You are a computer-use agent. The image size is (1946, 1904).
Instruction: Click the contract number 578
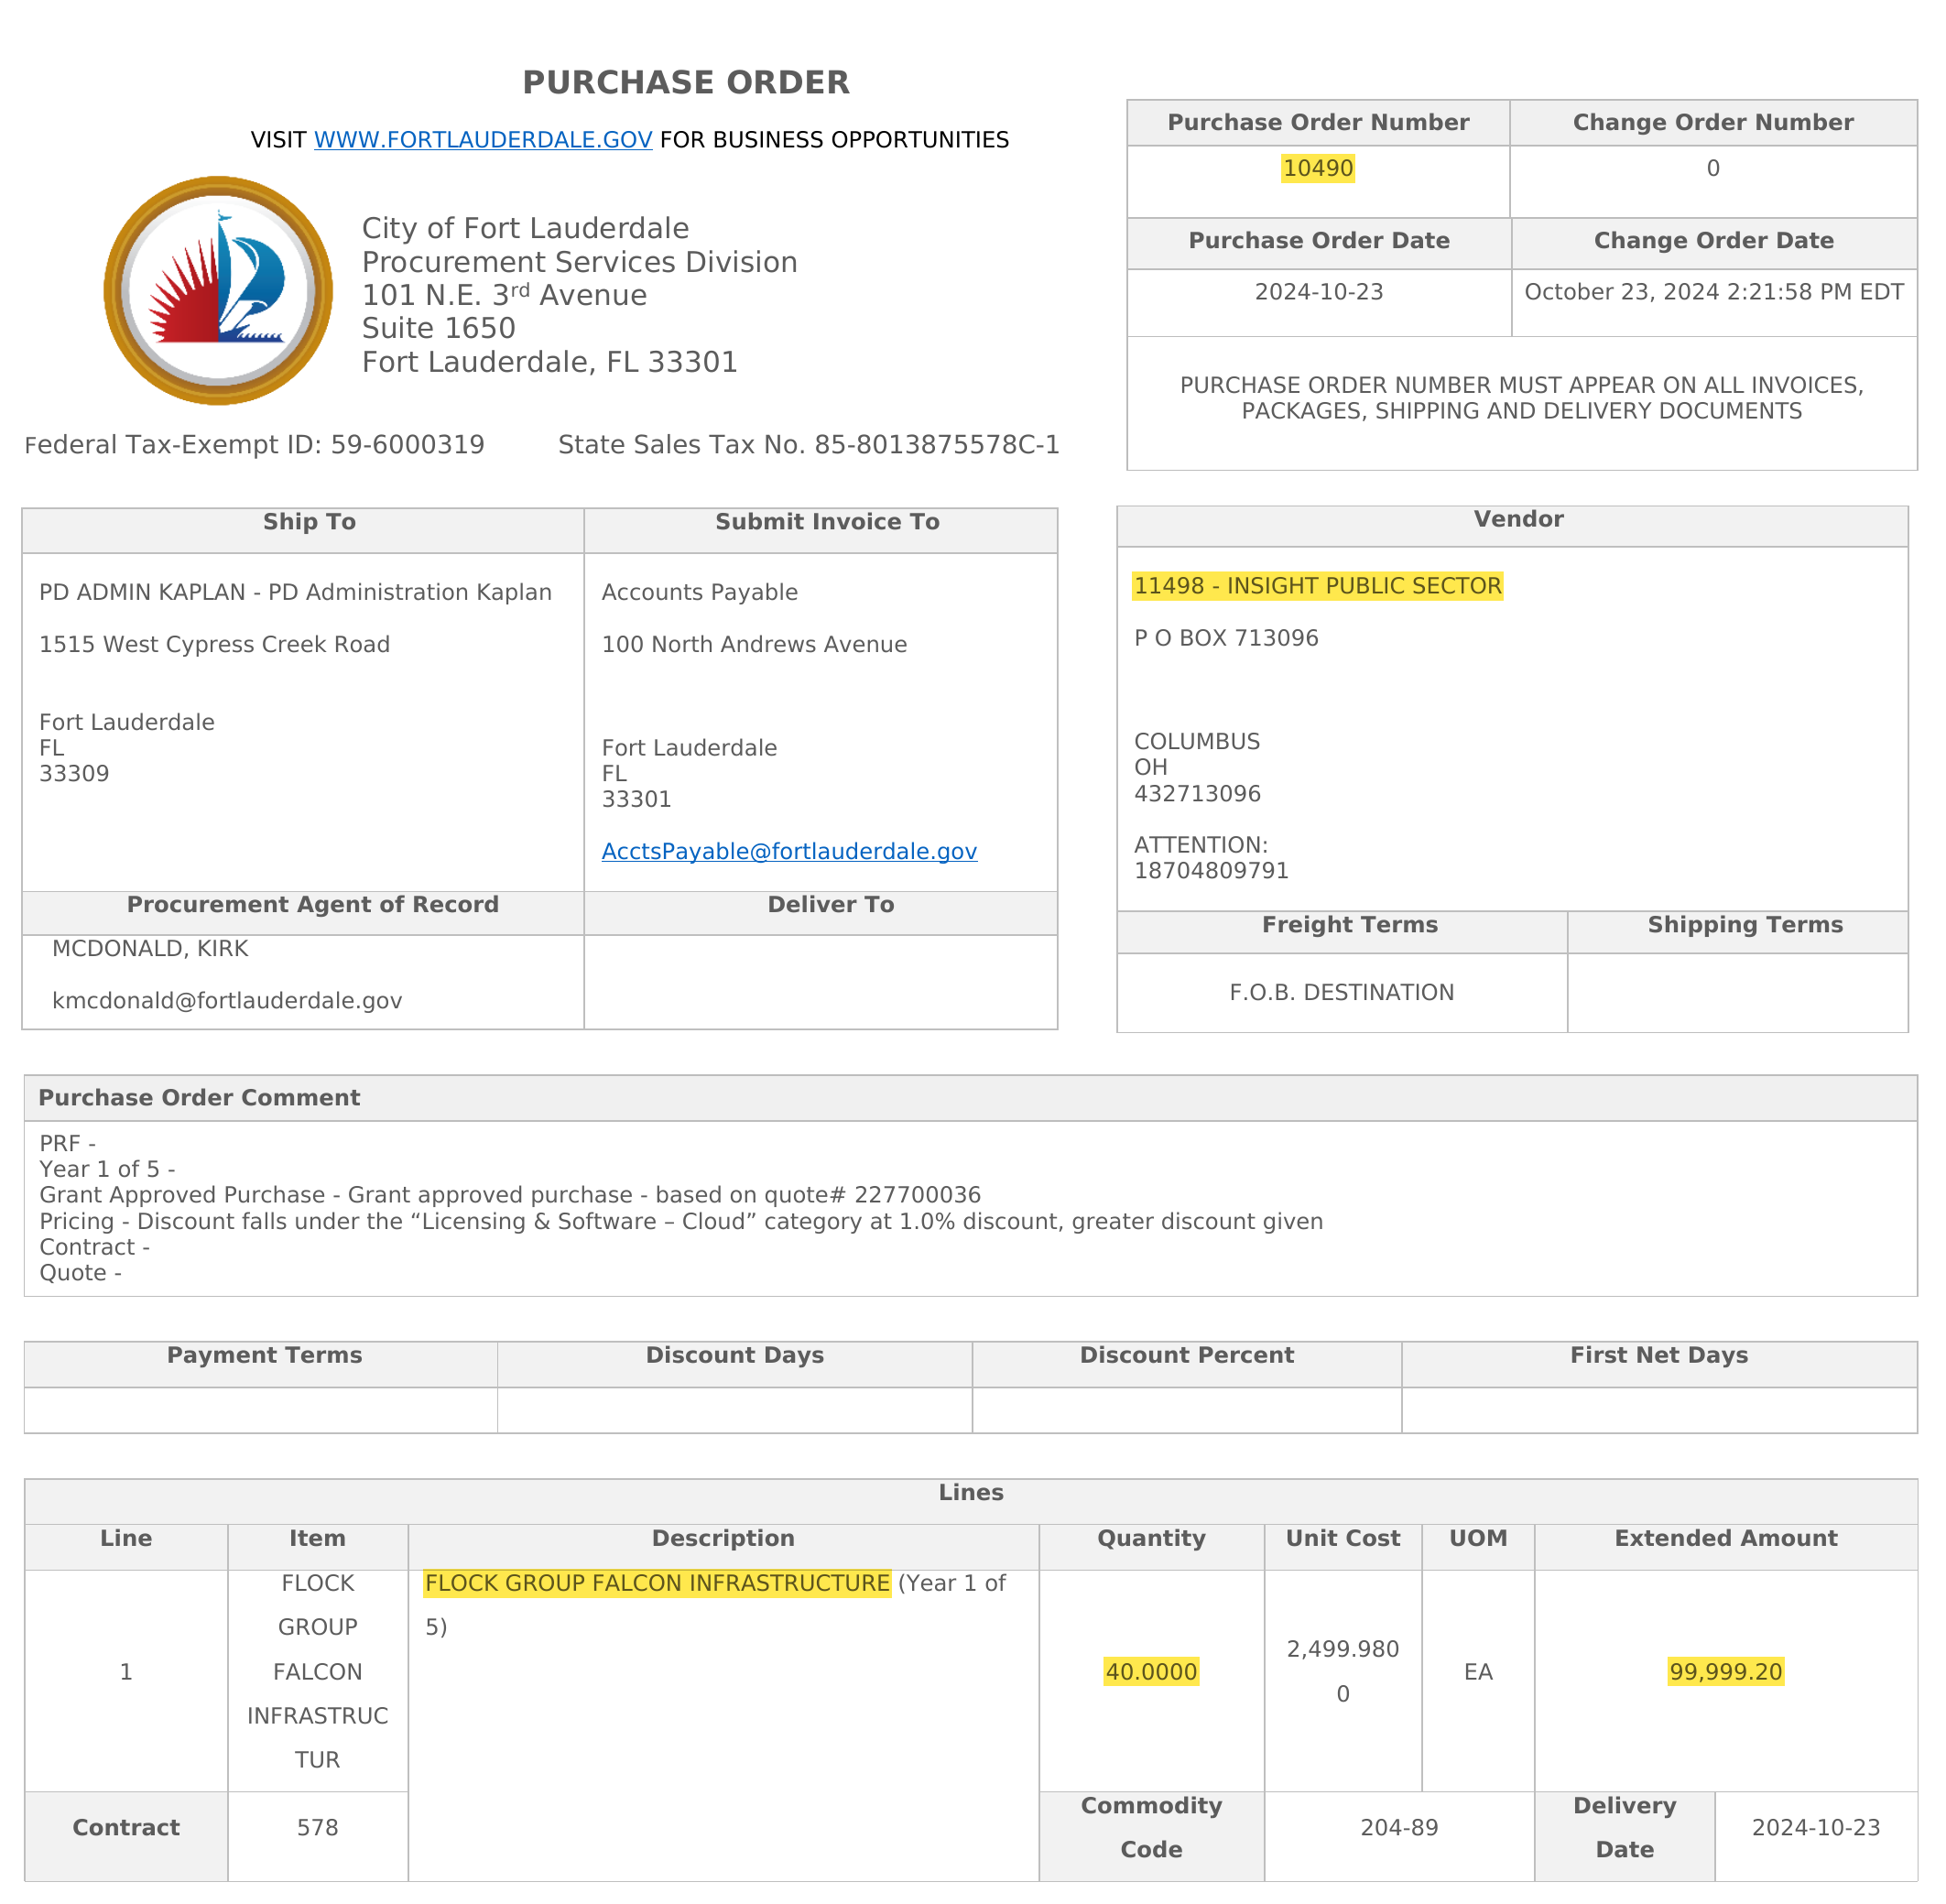tap(317, 1827)
